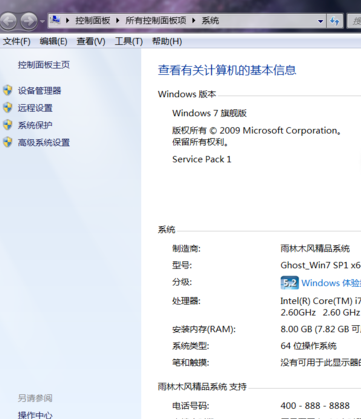Click phone number 400 - 888 - 8888
The image size is (361, 419).
coord(315,406)
